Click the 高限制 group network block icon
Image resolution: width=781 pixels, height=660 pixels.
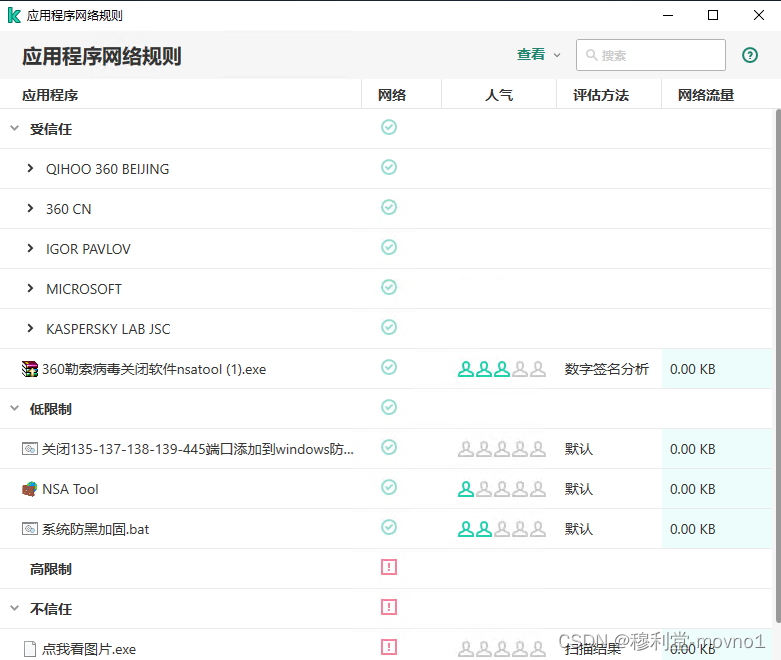pyautogui.click(x=389, y=567)
